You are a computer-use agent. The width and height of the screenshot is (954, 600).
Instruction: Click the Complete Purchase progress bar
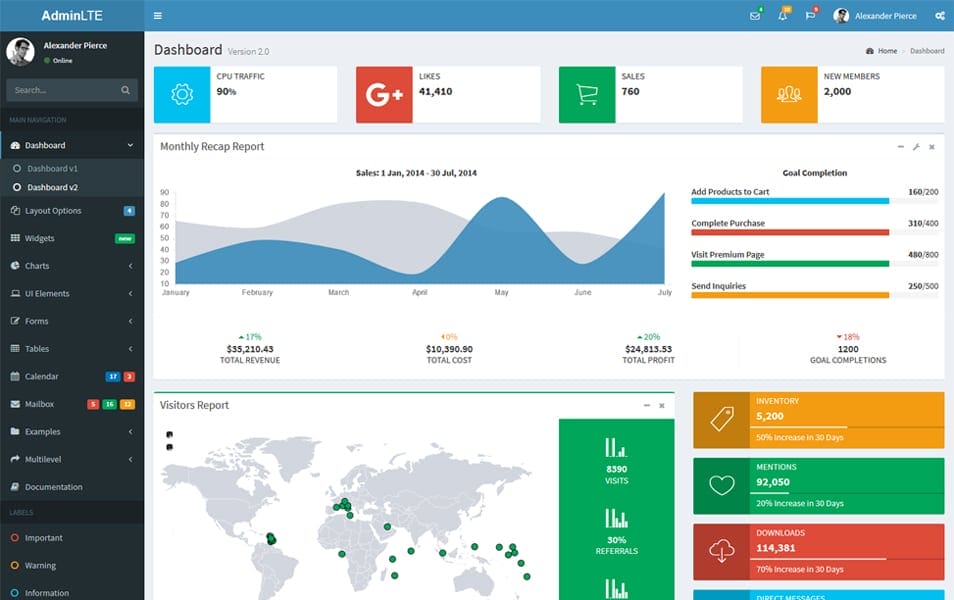789,232
